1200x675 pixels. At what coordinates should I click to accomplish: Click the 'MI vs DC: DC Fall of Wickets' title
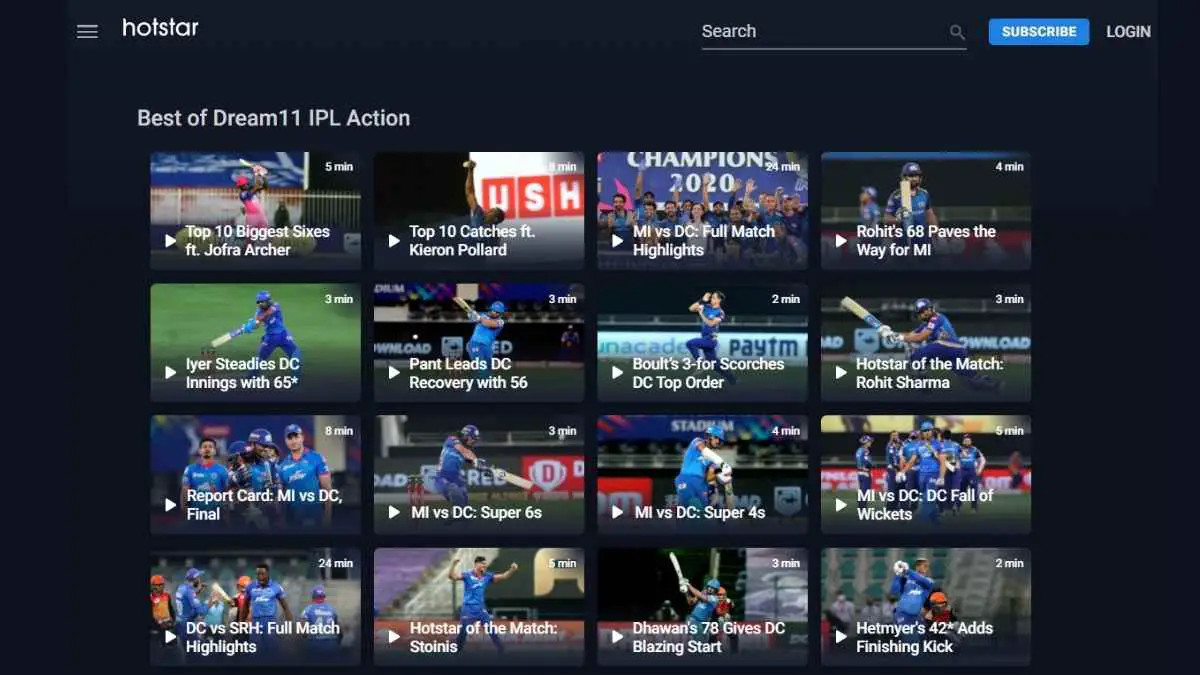[x=925, y=505]
